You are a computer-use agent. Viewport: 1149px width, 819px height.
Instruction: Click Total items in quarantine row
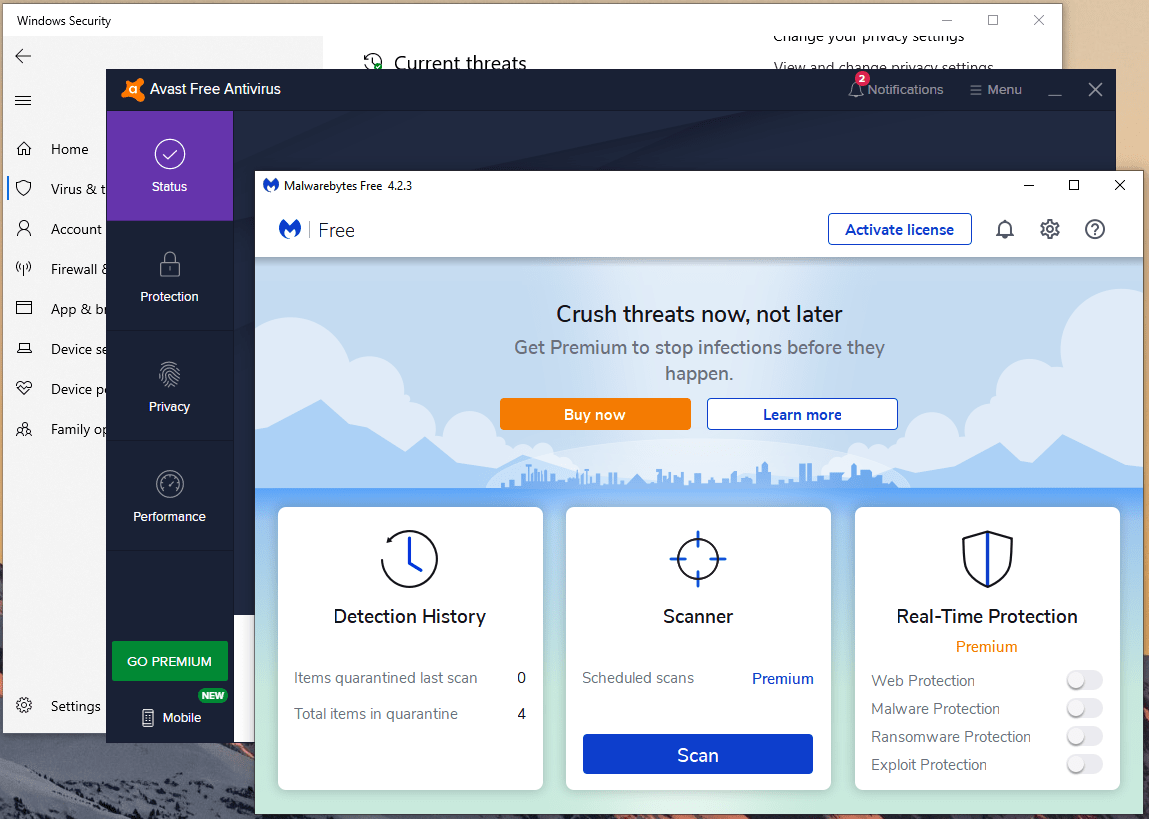pos(410,714)
